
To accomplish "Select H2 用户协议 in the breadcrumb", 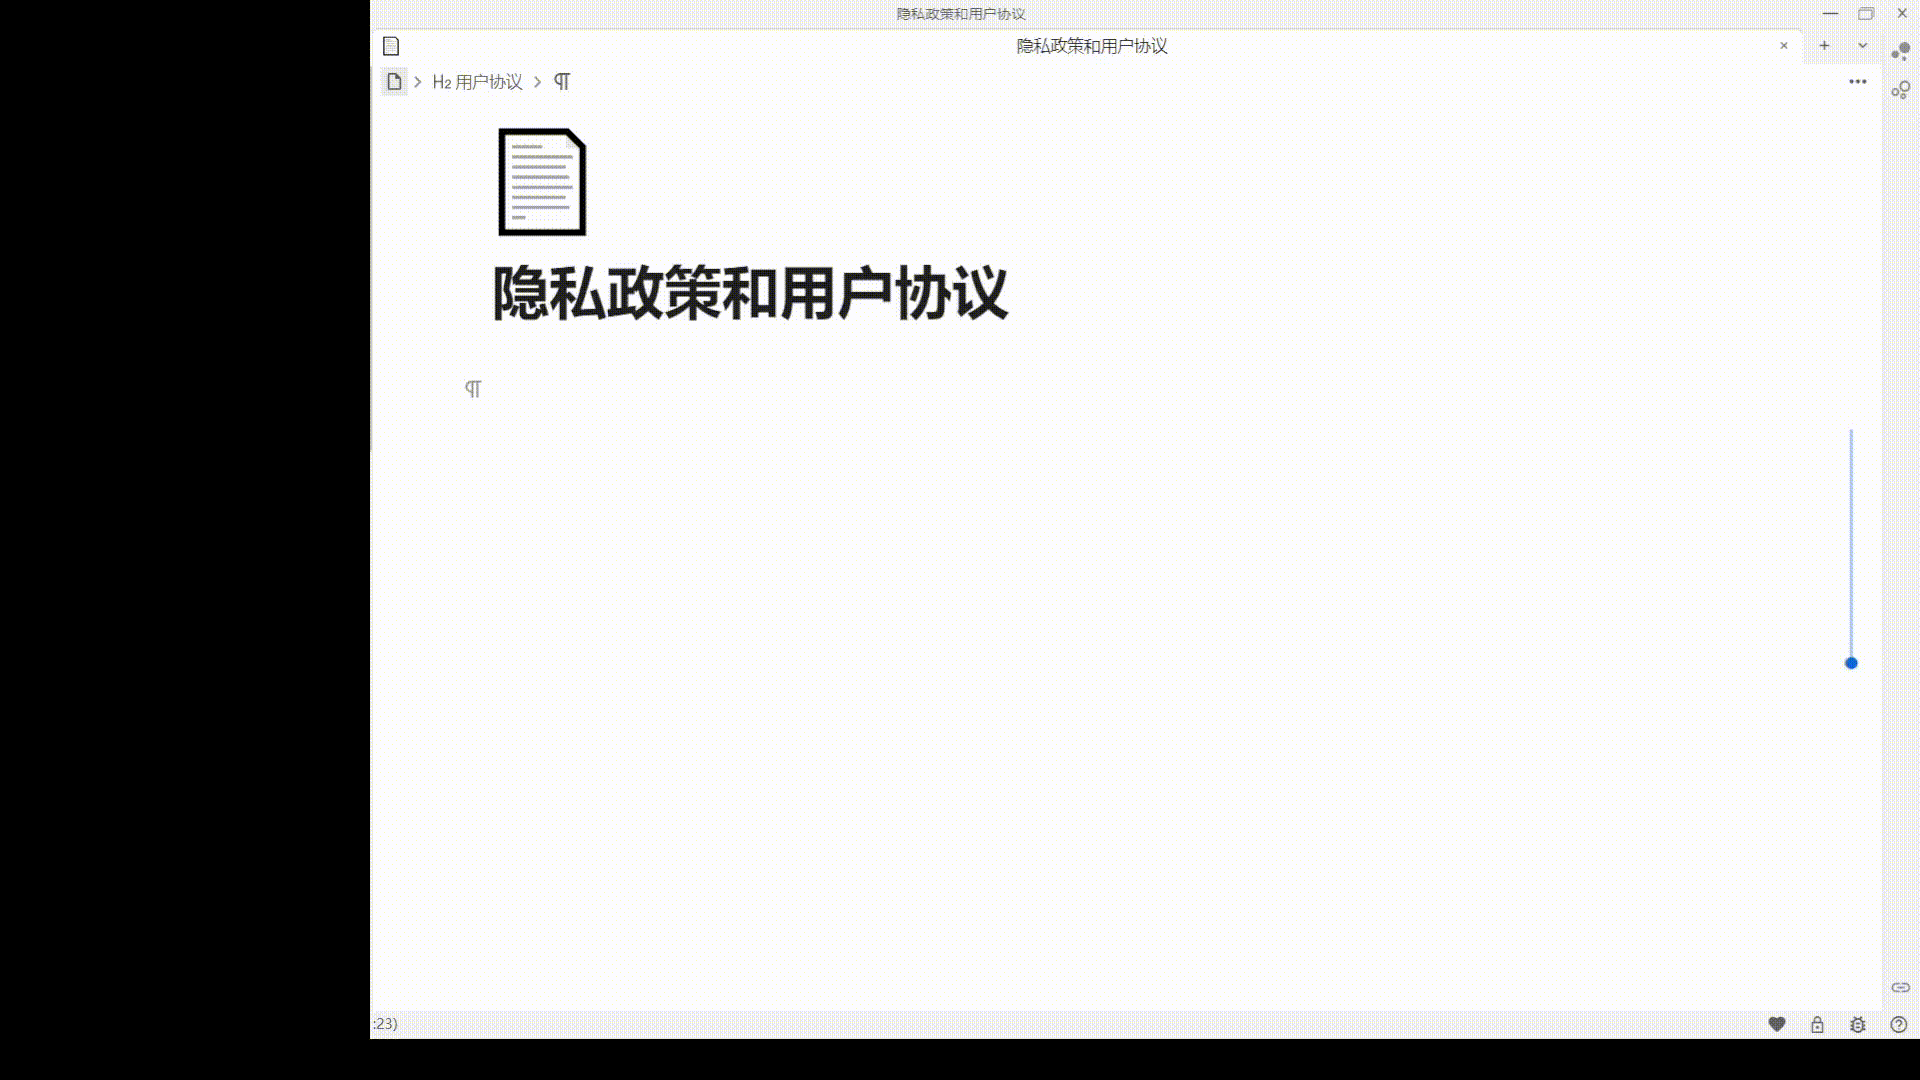I will [478, 82].
